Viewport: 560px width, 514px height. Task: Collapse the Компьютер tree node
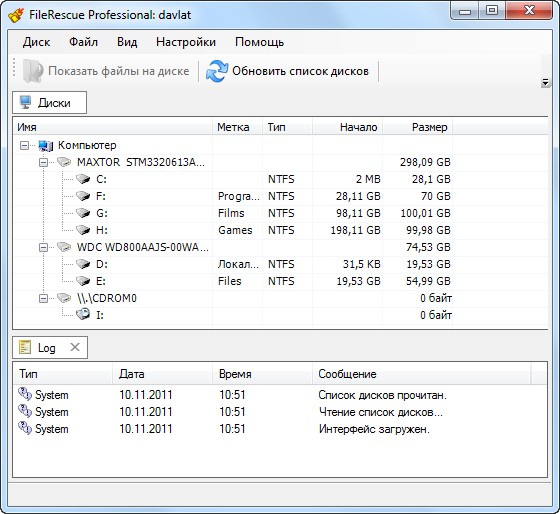pos(24,145)
